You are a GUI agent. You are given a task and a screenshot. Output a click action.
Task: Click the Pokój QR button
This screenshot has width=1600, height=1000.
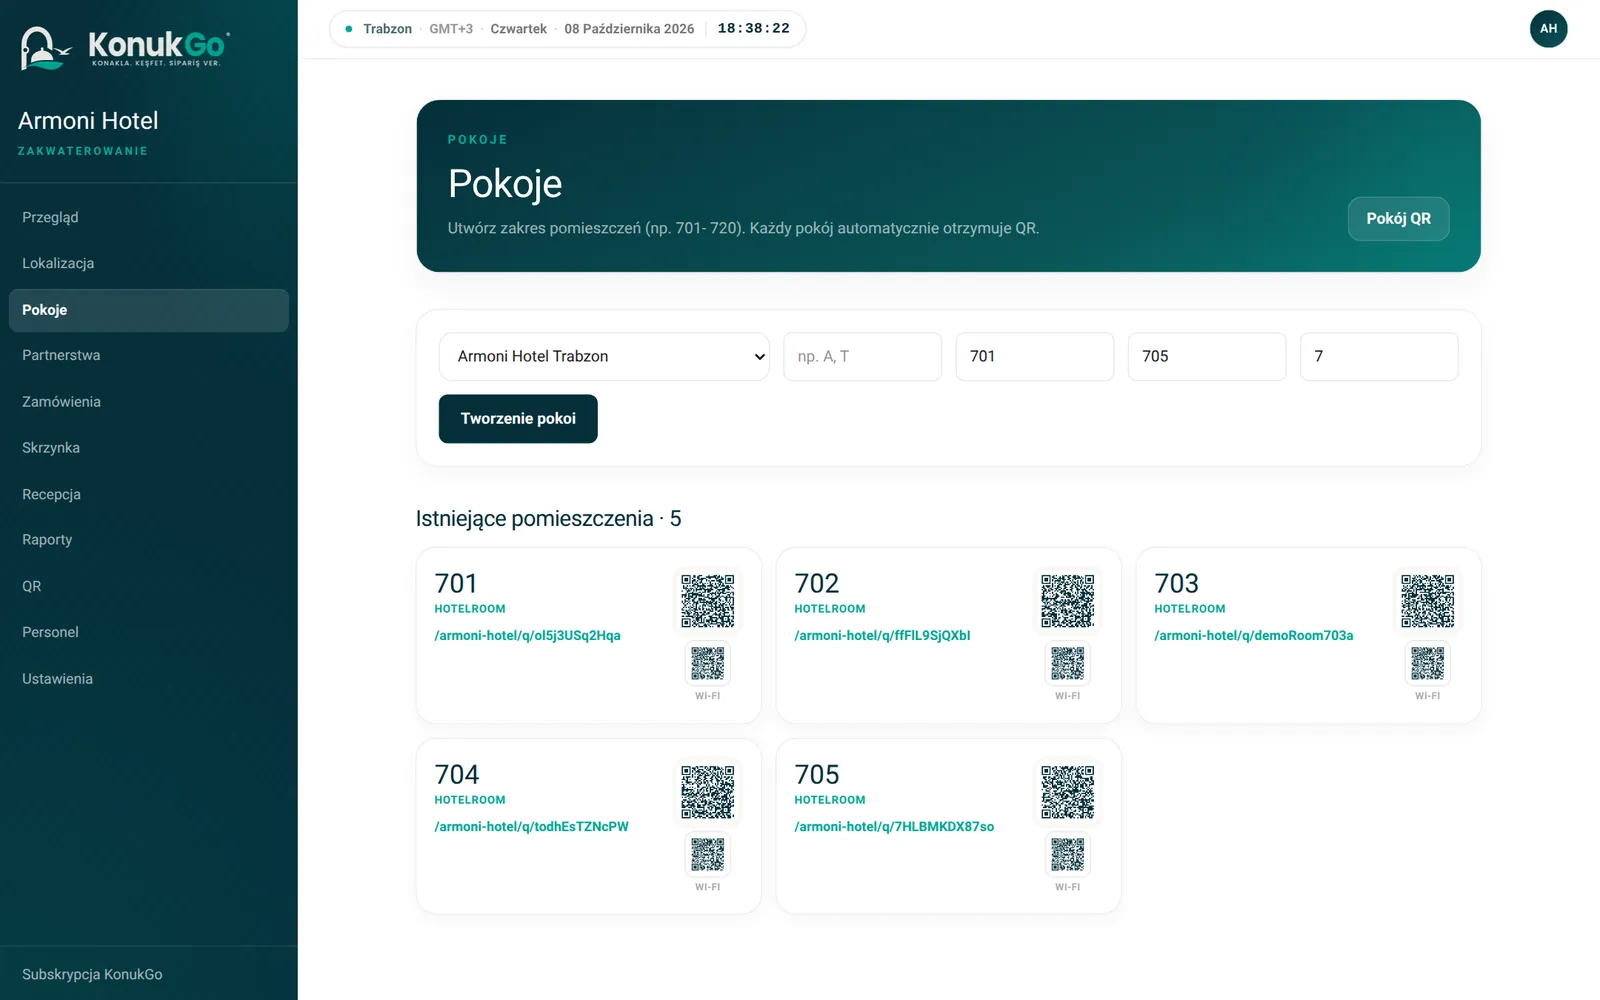1398,219
